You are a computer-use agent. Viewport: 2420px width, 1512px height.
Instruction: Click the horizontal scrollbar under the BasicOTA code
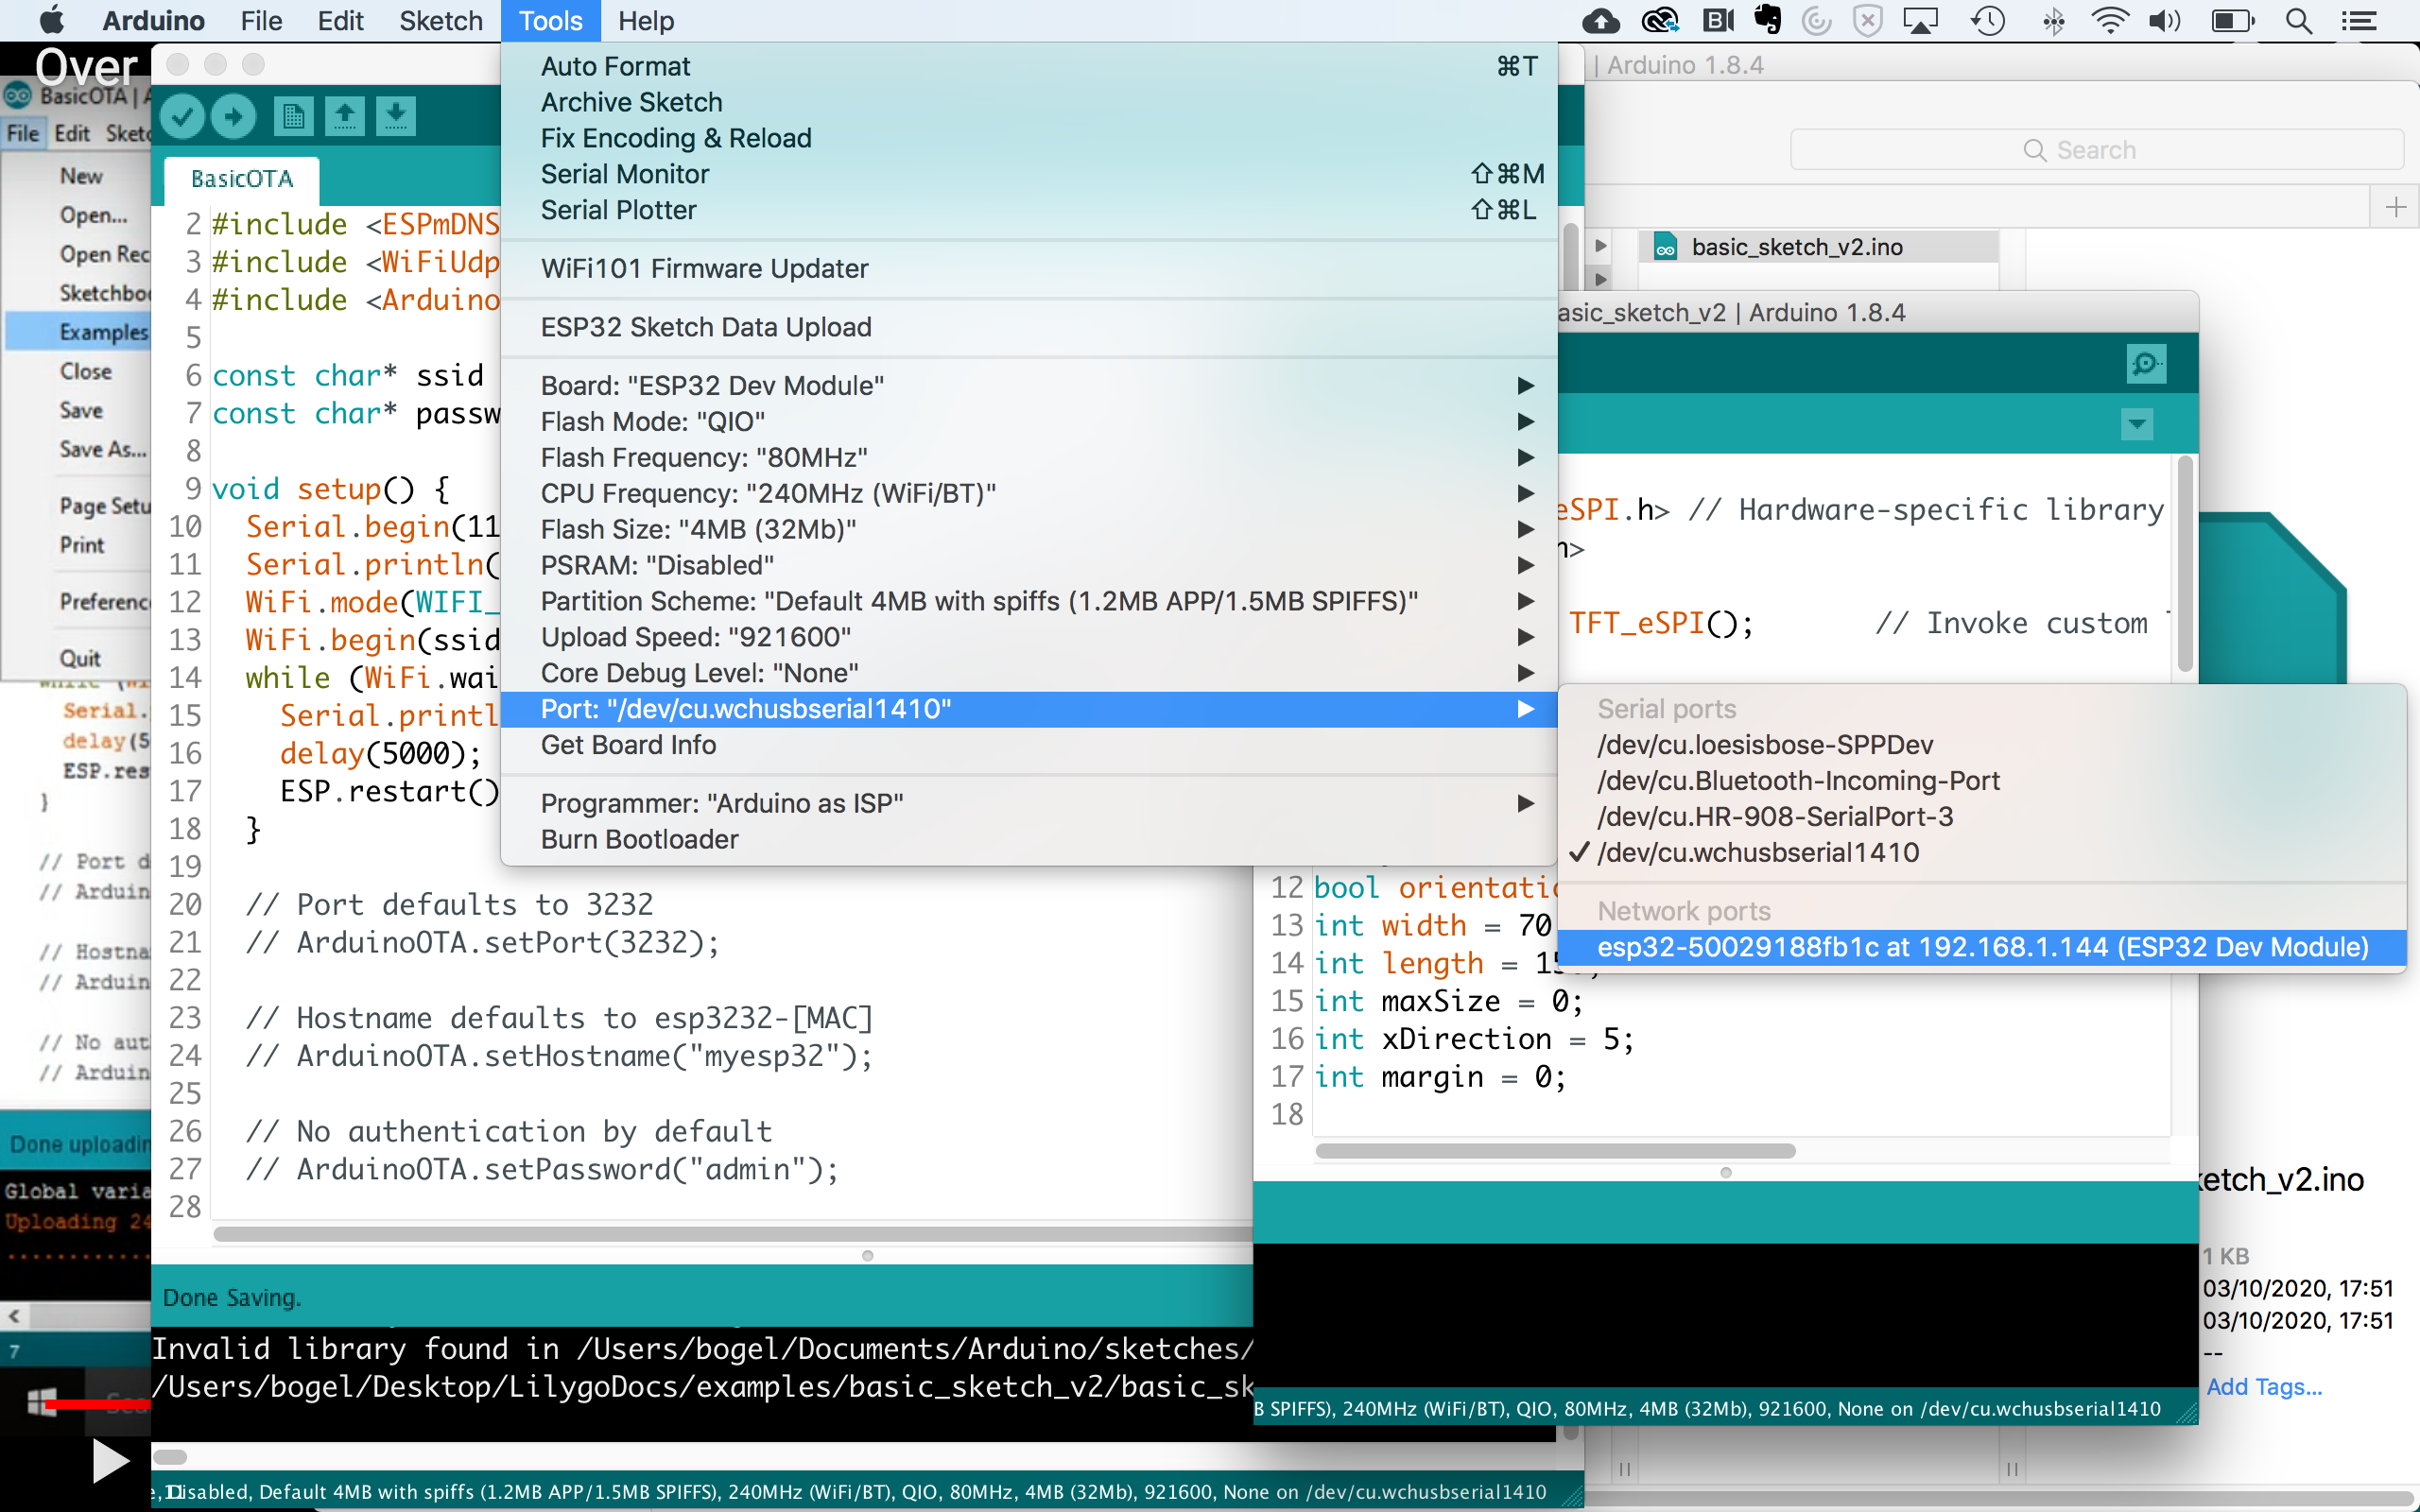tap(730, 1234)
